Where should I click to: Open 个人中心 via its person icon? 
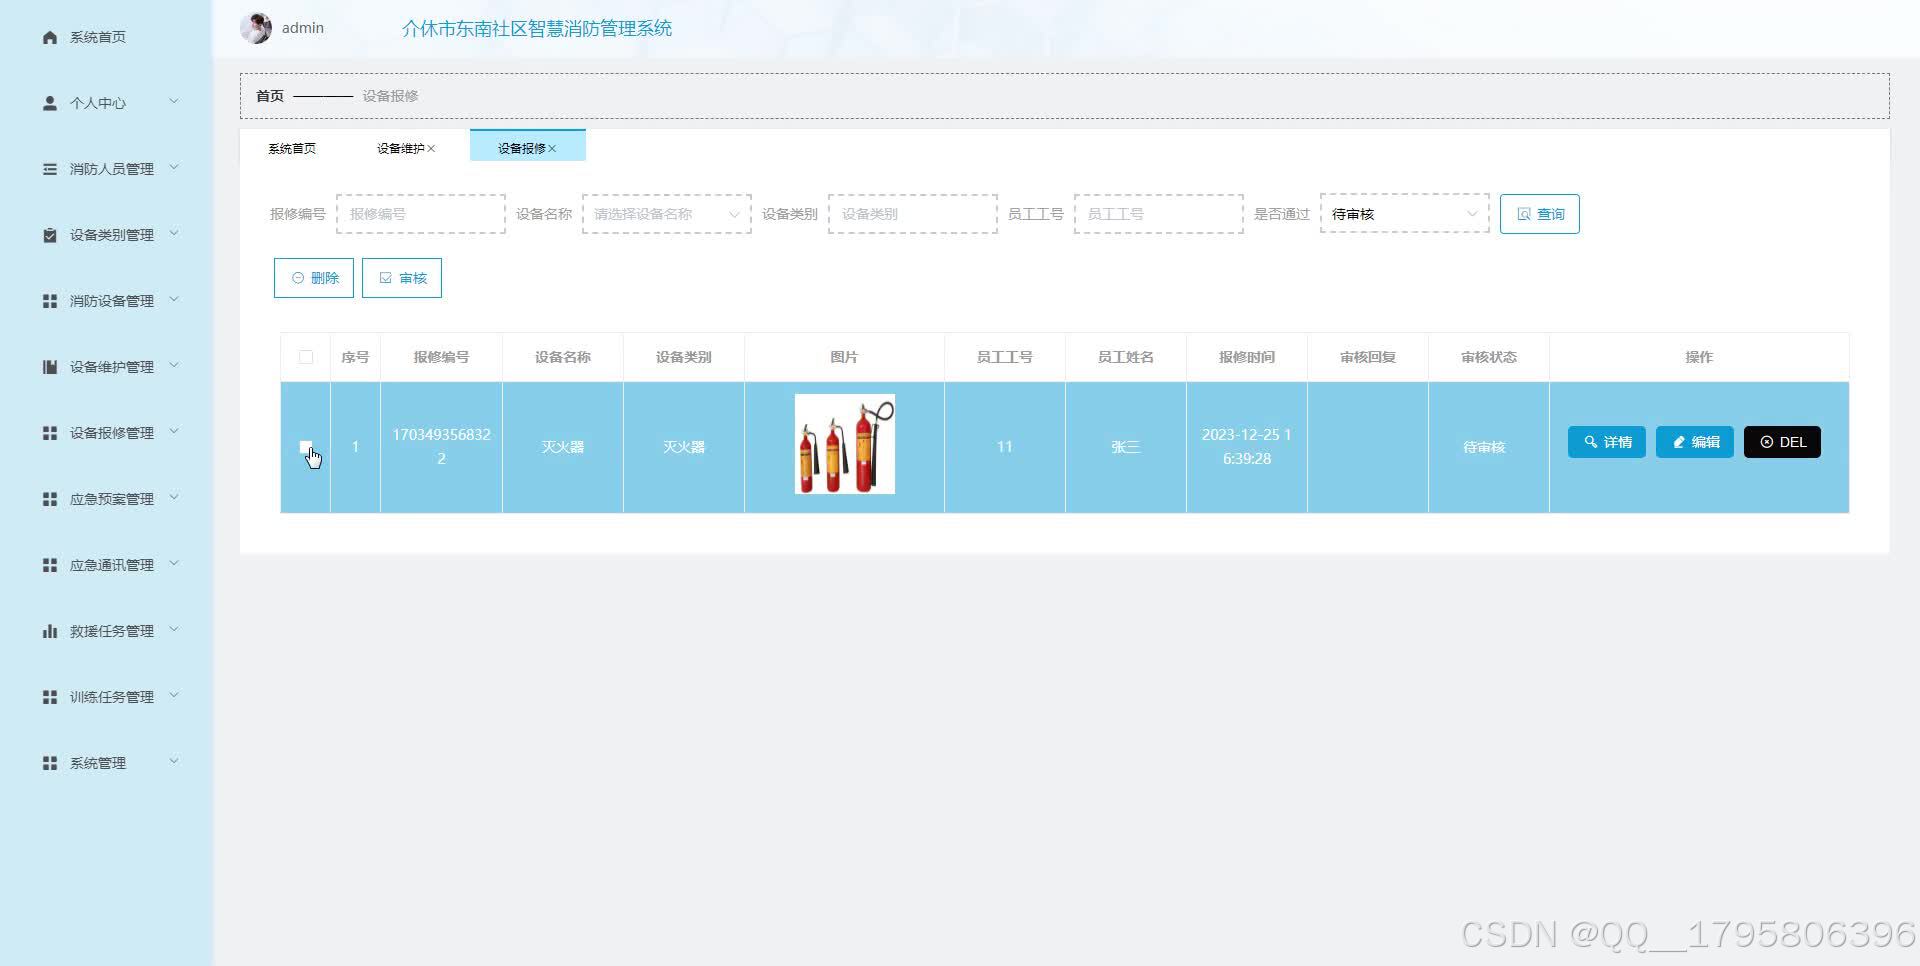pos(50,102)
